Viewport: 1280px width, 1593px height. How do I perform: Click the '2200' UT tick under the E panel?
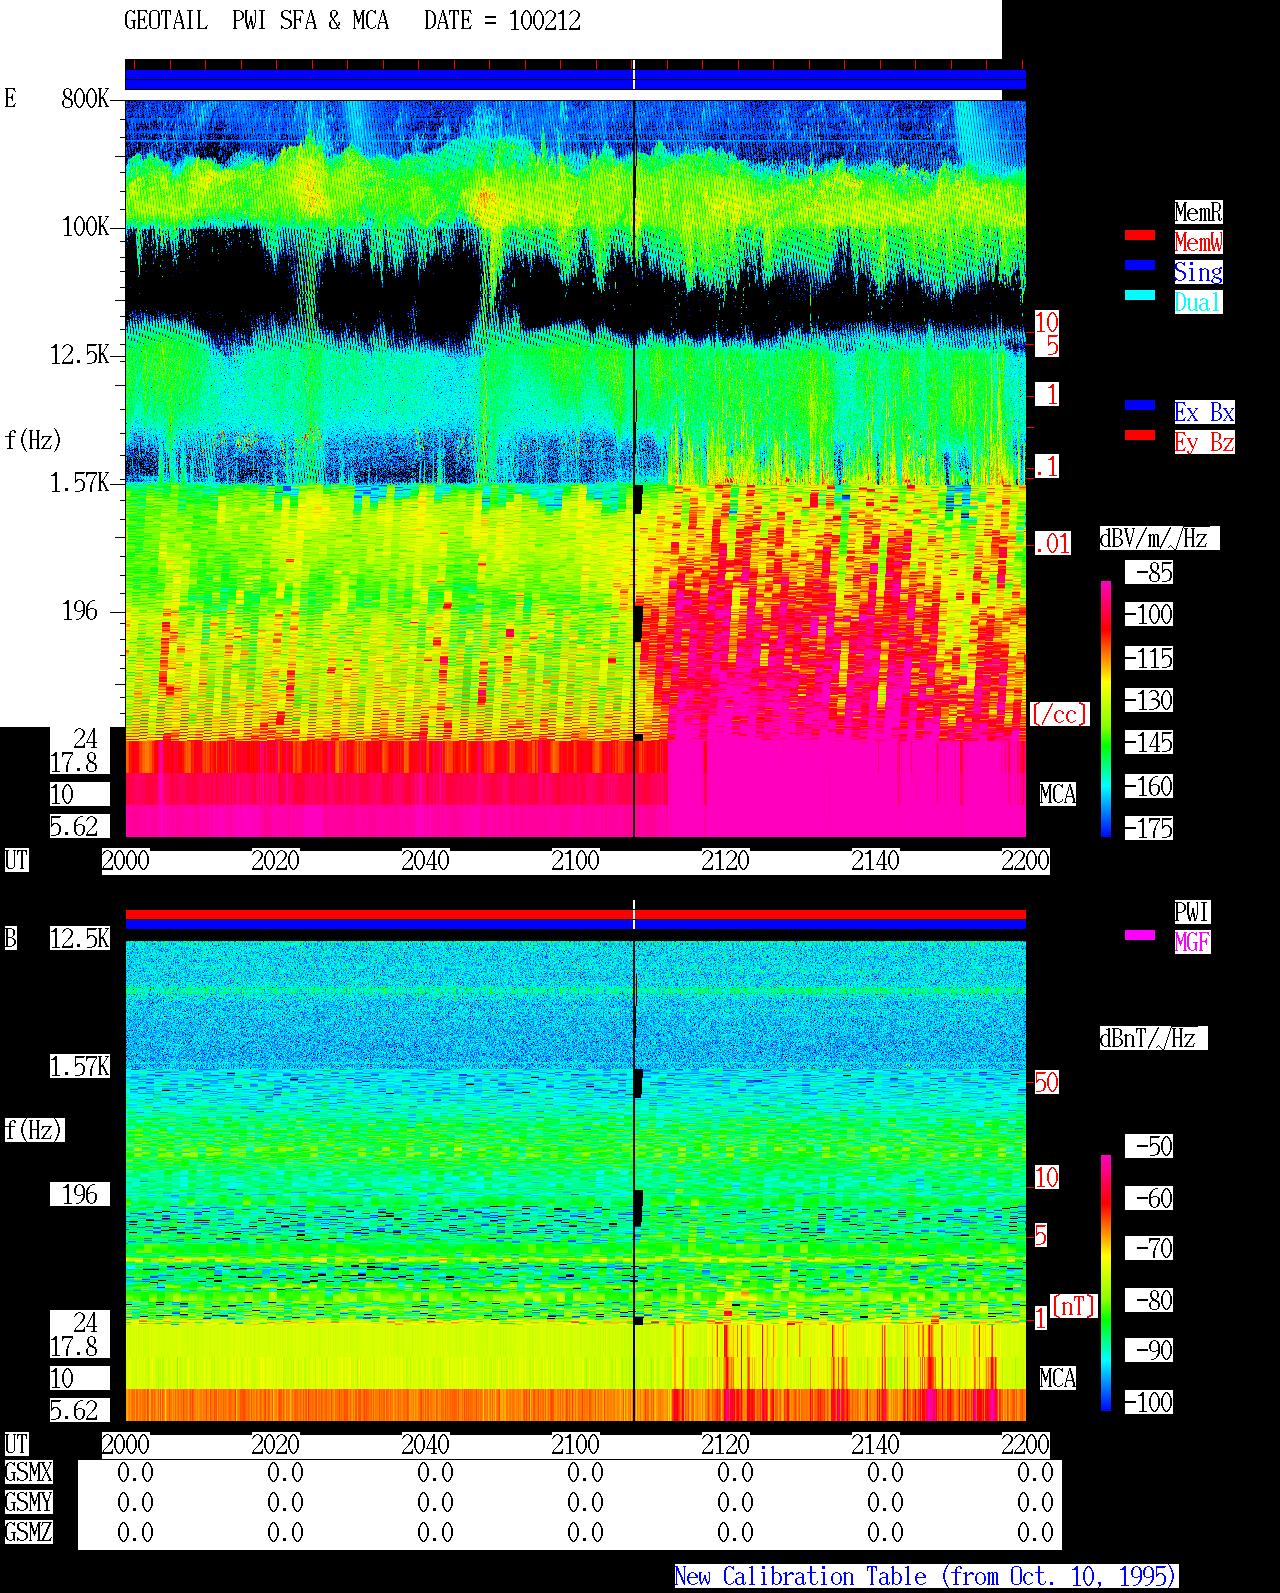coord(1026,860)
